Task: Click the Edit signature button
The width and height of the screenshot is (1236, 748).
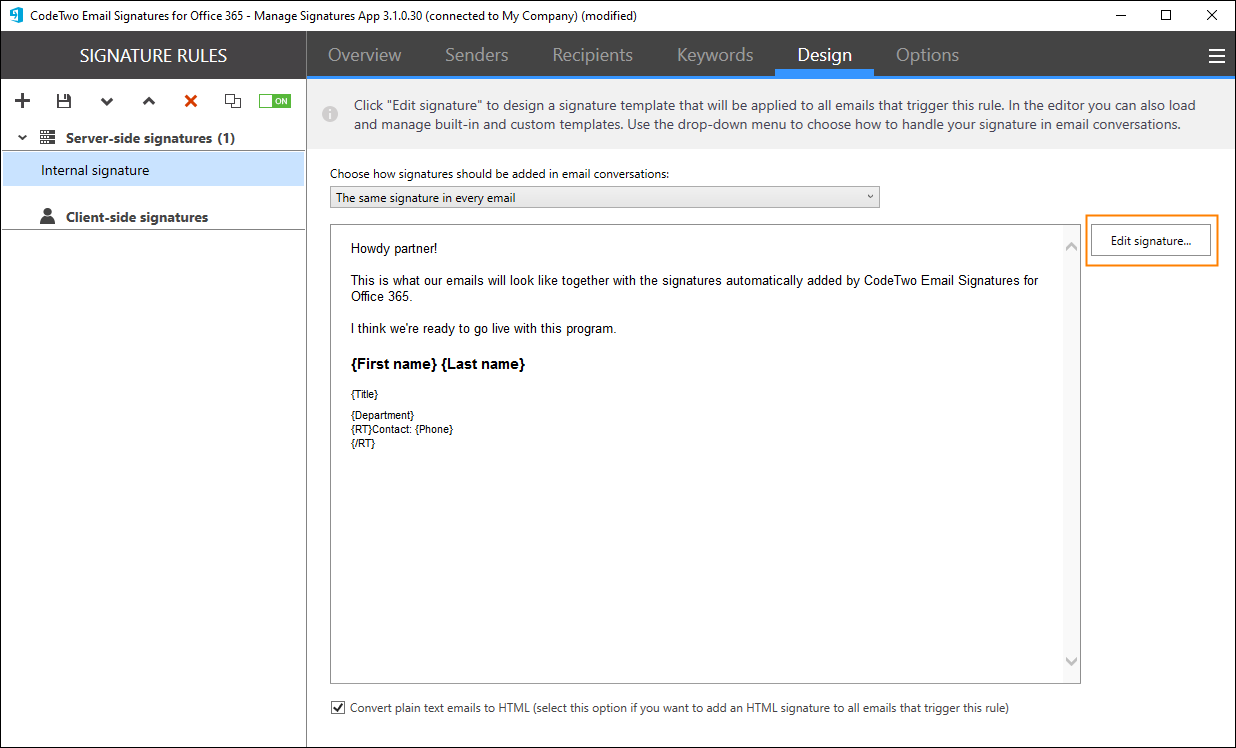Action: tap(1151, 240)
